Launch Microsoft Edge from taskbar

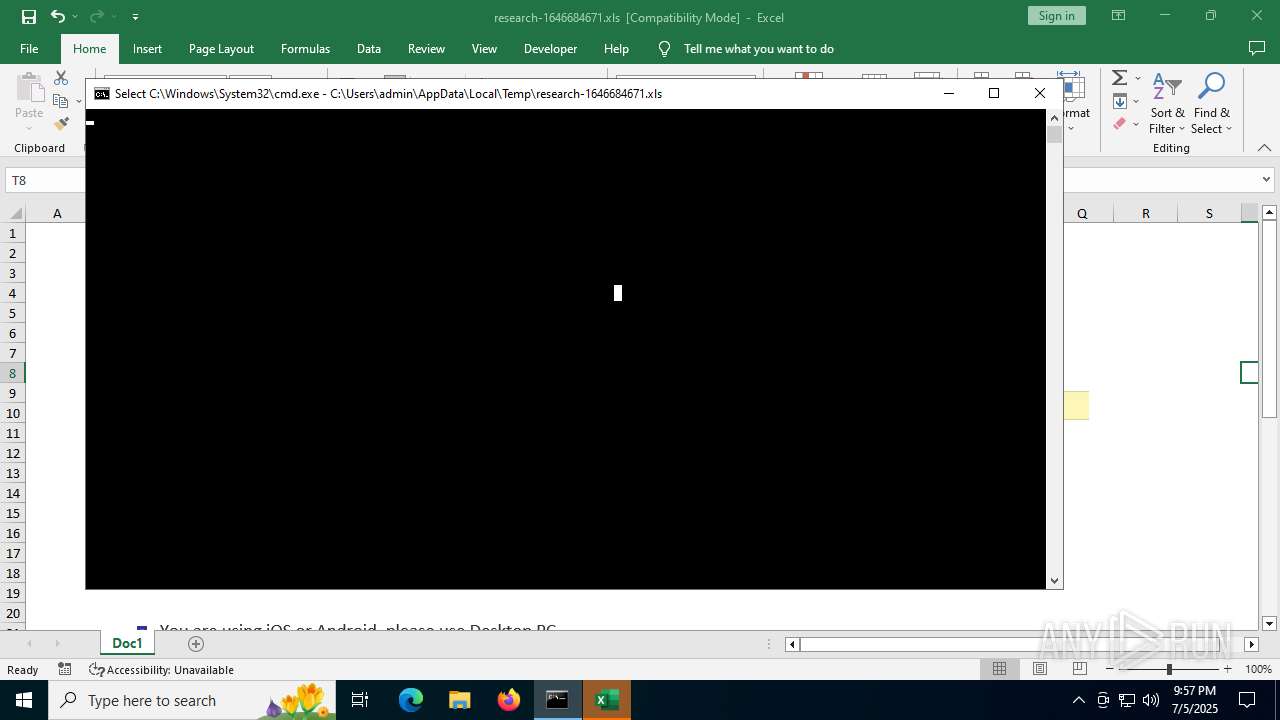[x=411, y=700]
